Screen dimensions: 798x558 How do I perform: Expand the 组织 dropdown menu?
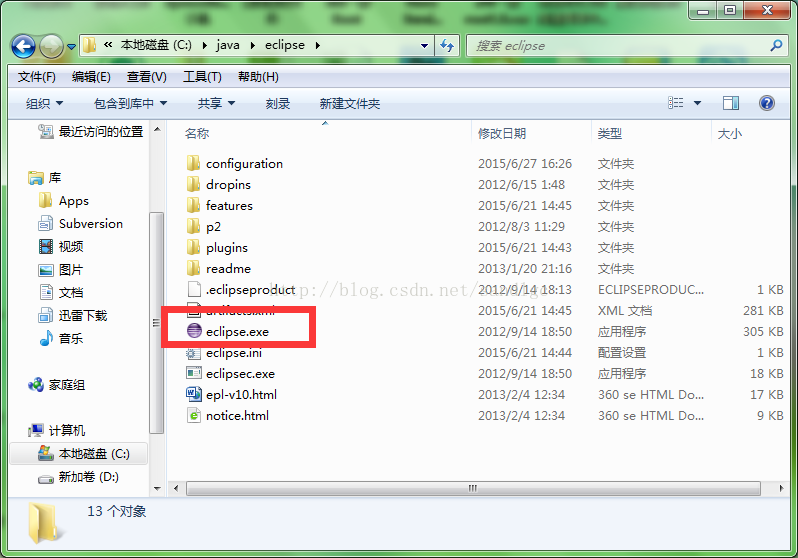tap(45, 104)
